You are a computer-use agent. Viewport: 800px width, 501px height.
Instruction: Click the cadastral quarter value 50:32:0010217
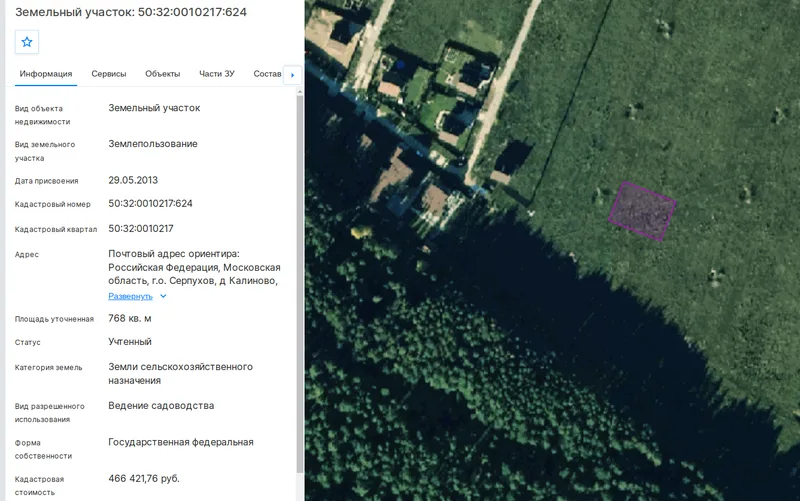[141, 229]
